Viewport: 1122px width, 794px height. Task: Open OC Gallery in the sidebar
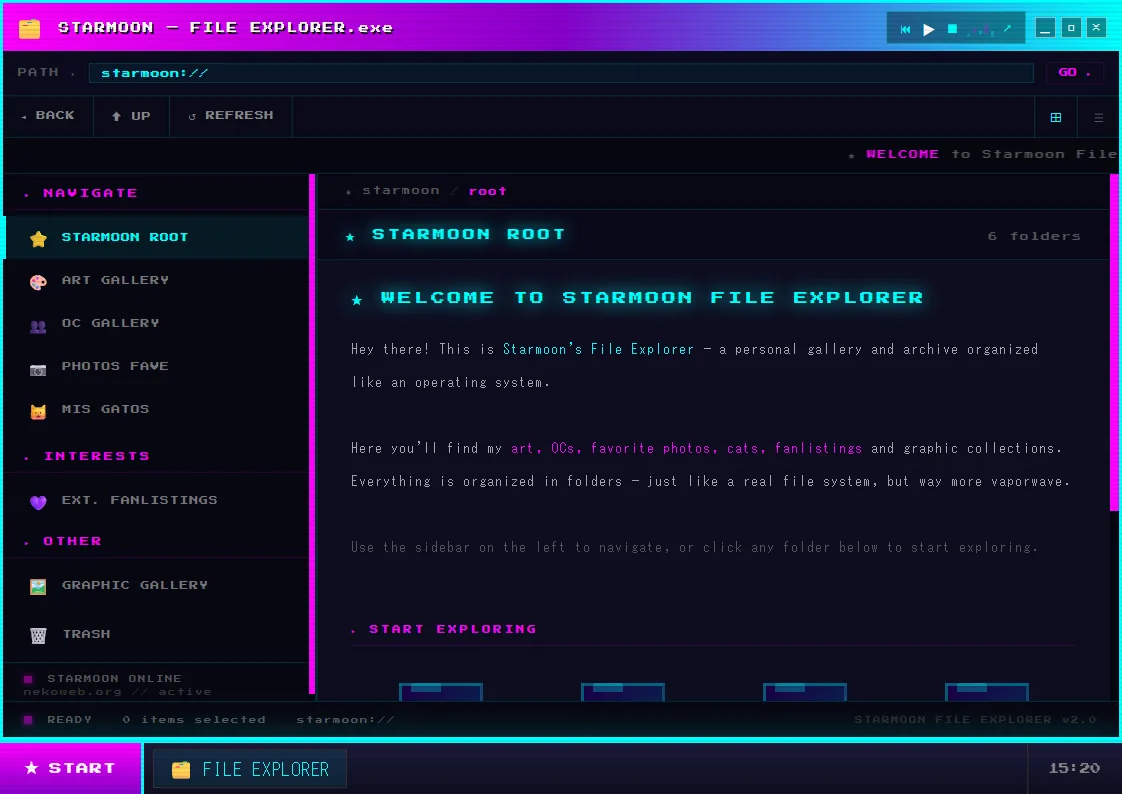tap(157, 323)
